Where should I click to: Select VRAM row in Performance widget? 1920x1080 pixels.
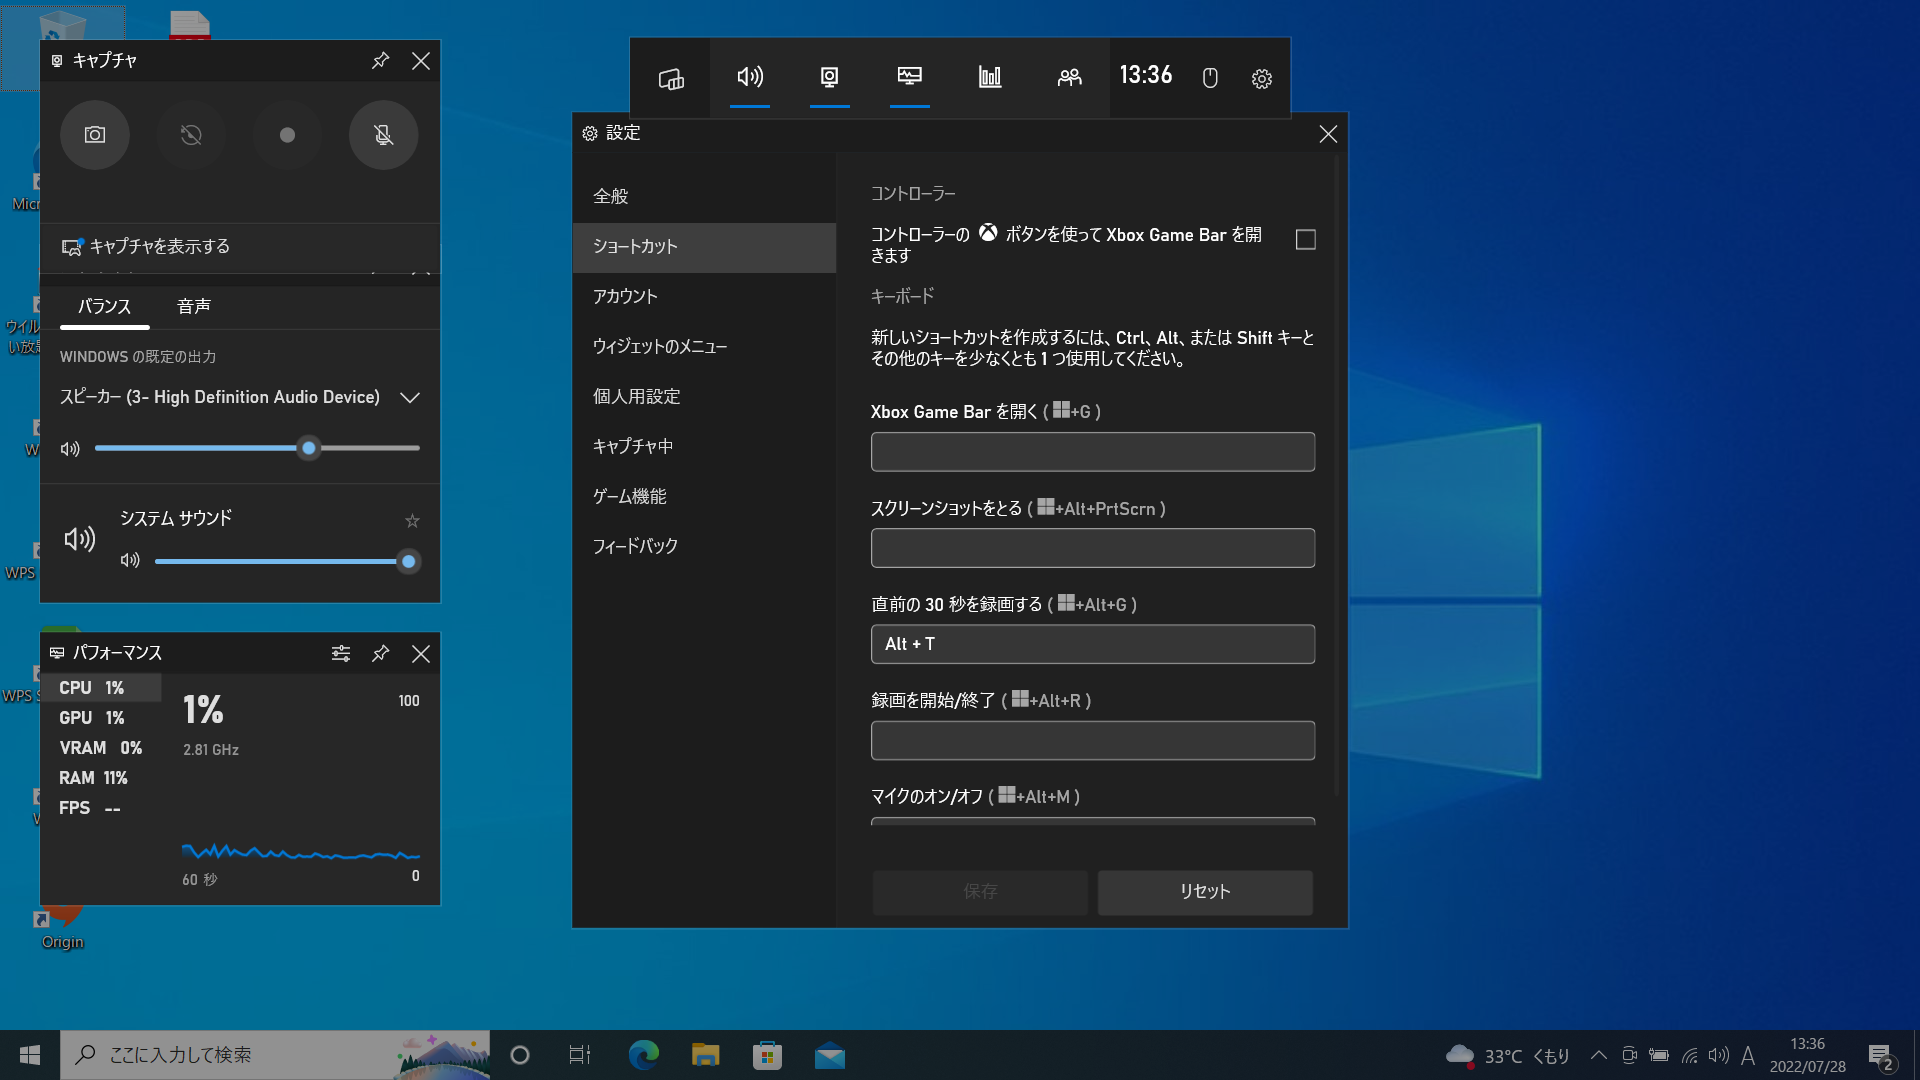click(100, 748)
